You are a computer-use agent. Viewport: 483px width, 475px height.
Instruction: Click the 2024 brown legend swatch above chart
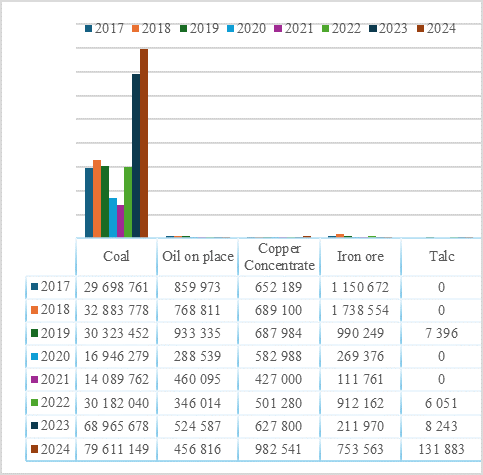pyautogui.click(x=421, y=29)
